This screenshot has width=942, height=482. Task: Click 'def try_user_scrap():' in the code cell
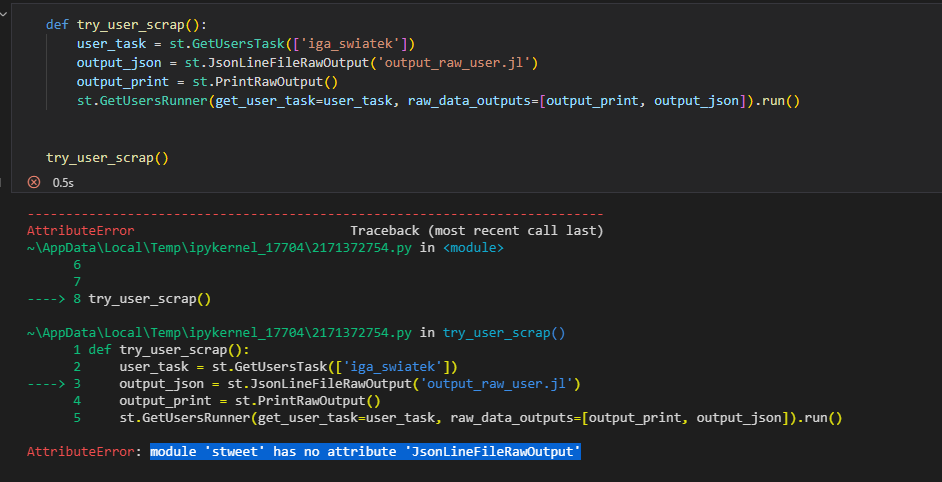(126, 25)
